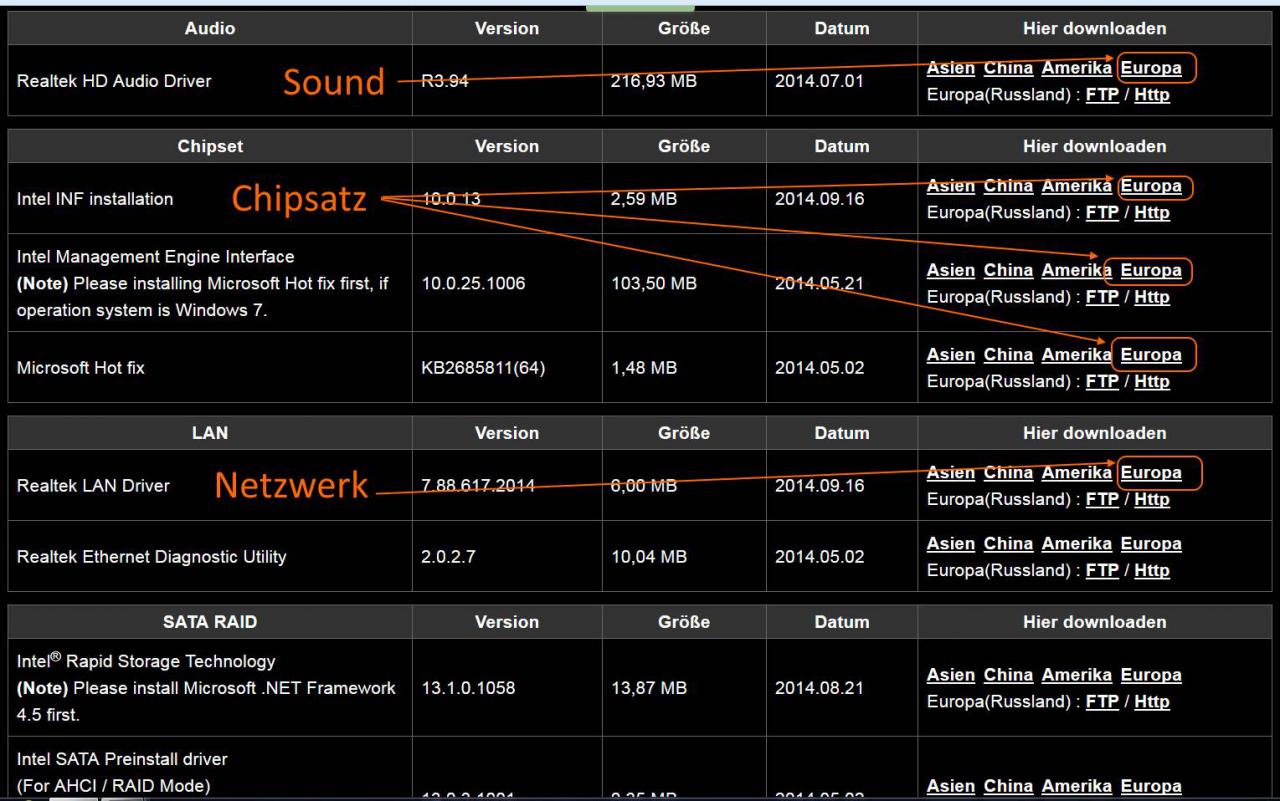Open Amerika link for Realtek LAN Driver

(1076, 473)
